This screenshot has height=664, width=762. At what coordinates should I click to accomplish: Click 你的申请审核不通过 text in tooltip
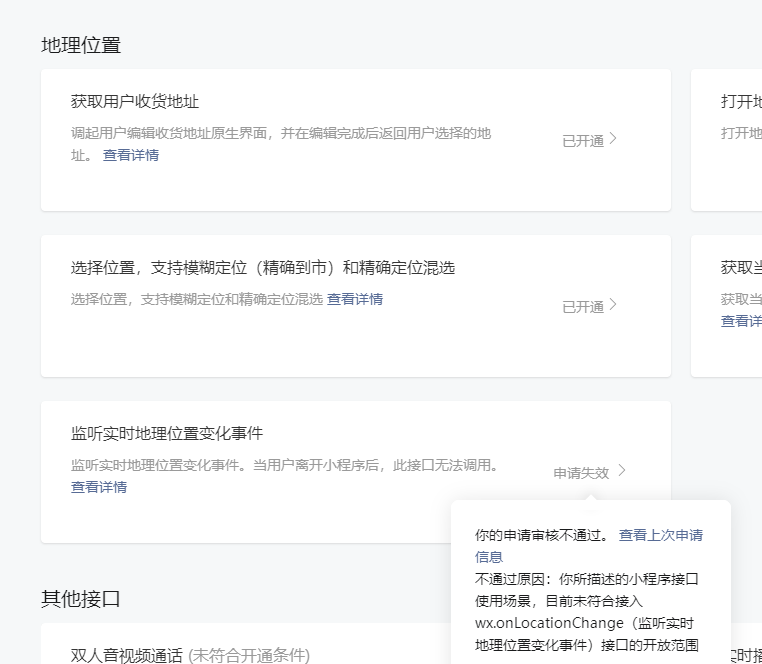click(541, 535)
